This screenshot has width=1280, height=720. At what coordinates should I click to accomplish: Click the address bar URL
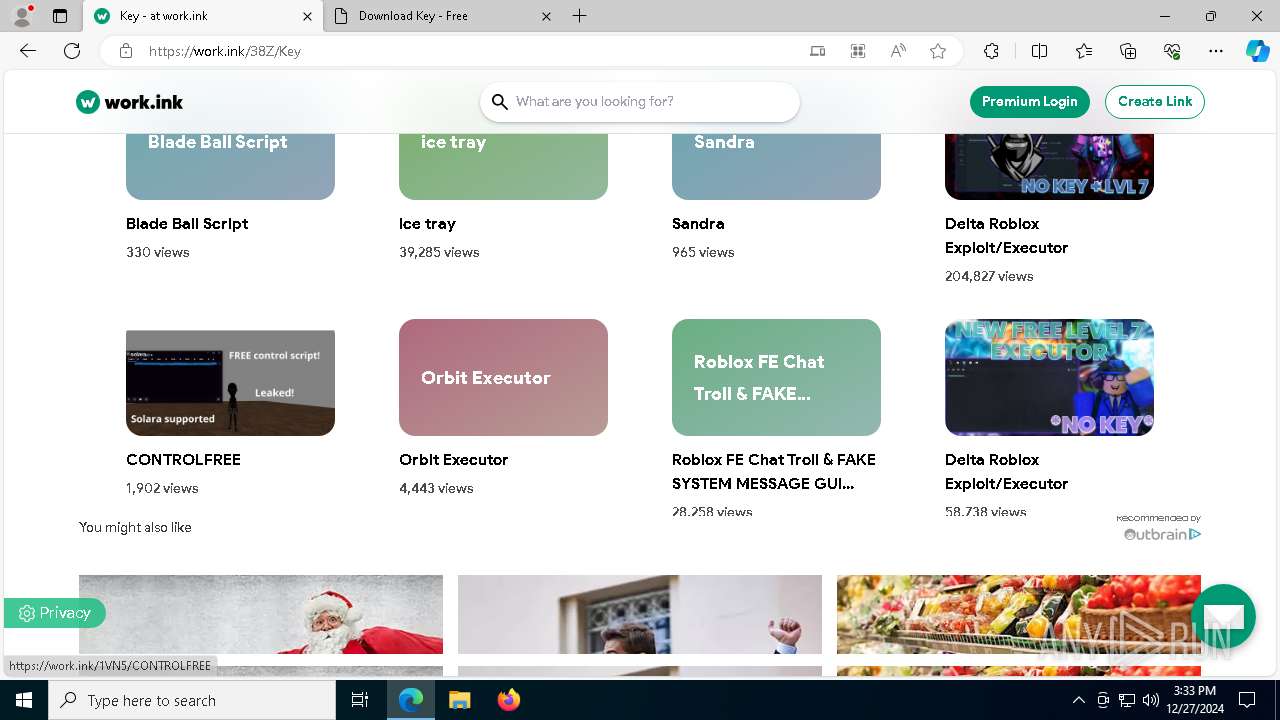click(x=225, y=51)
